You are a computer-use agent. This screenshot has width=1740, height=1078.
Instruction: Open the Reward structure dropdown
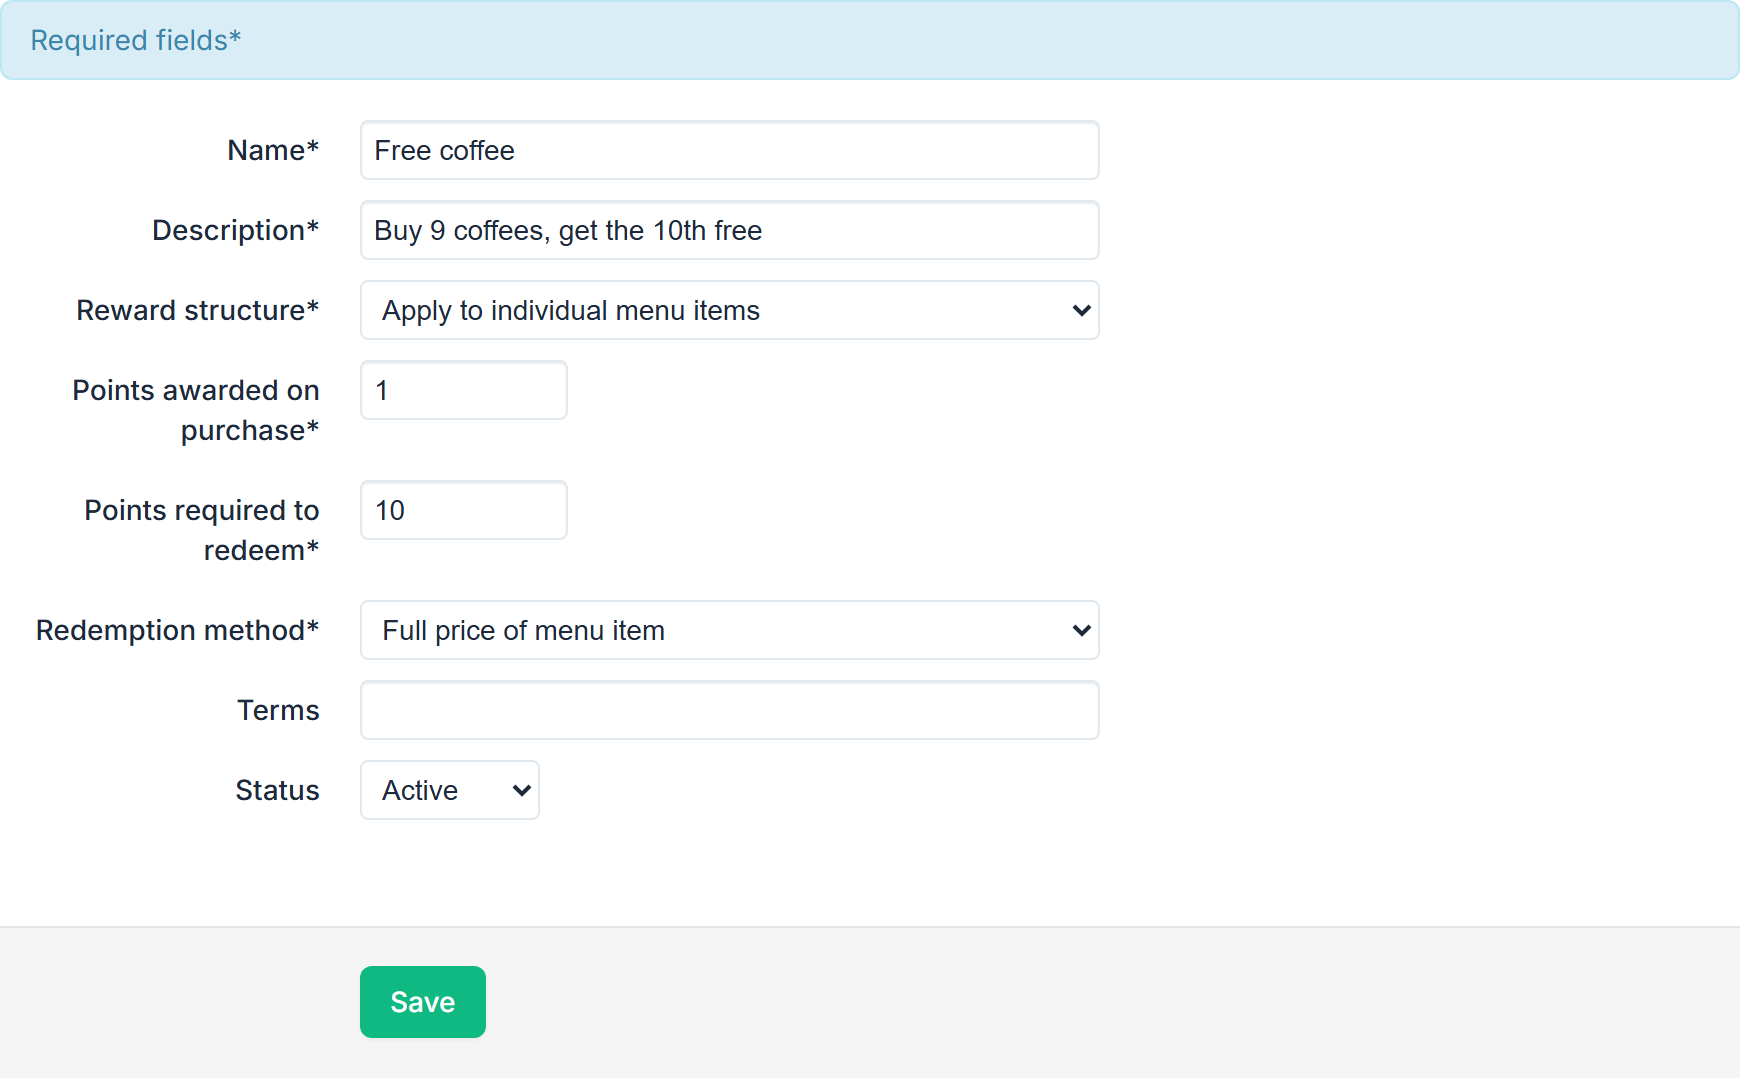(730, 310)
